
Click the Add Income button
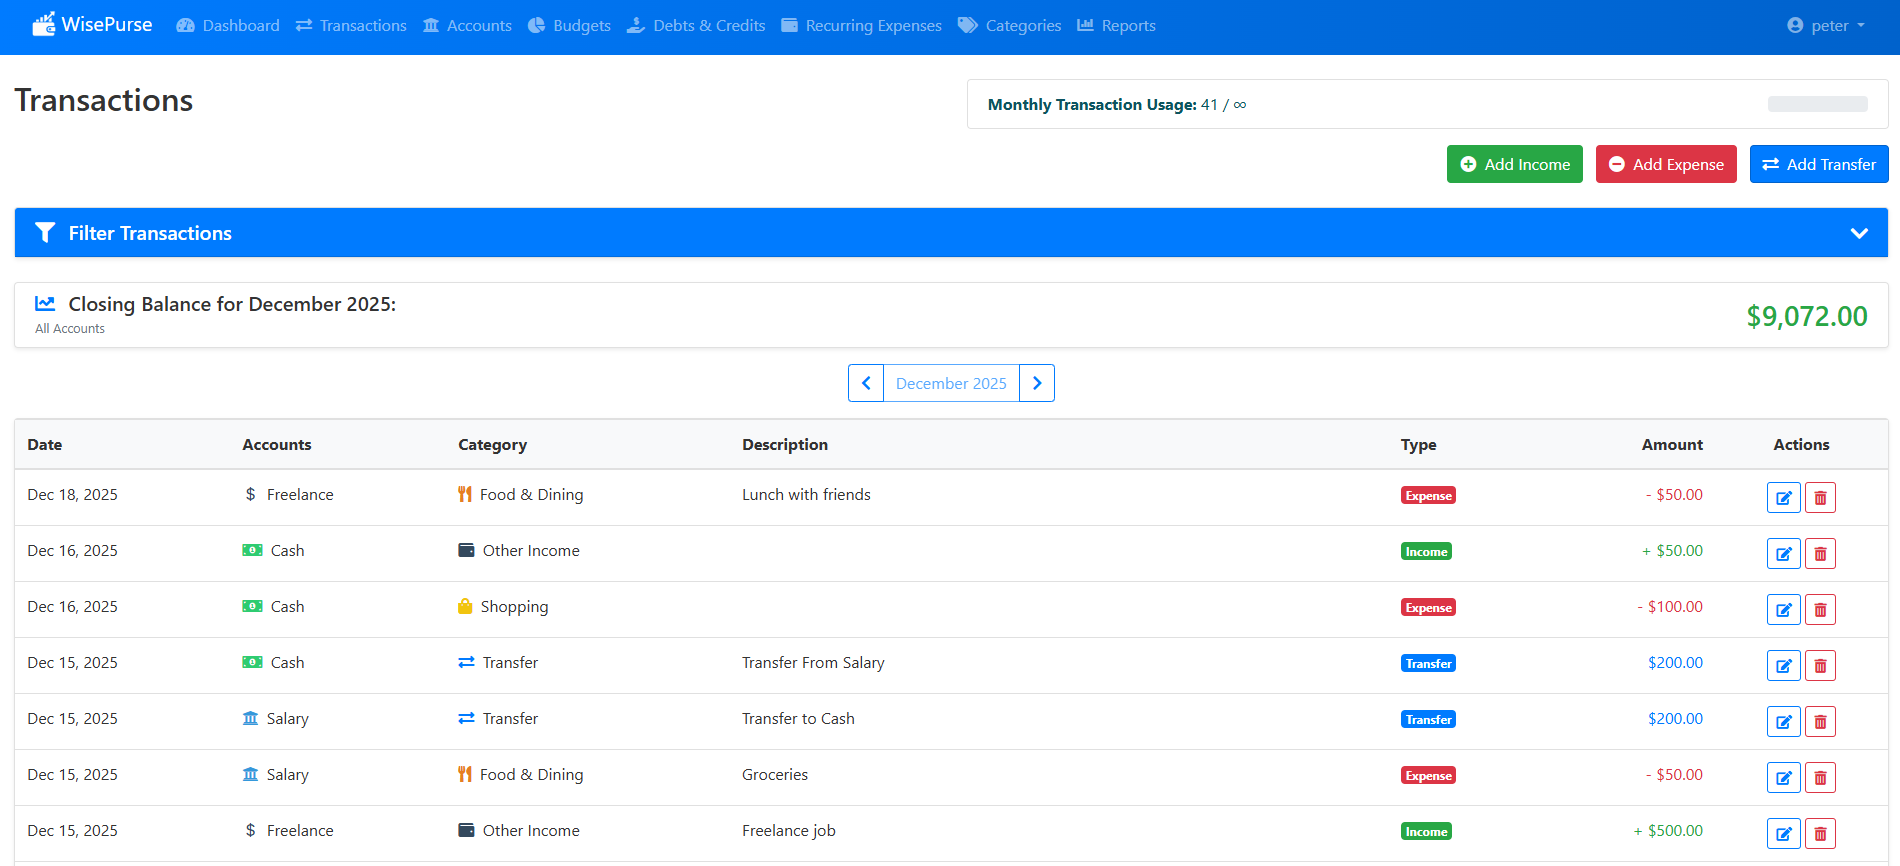click(1515, 164)
